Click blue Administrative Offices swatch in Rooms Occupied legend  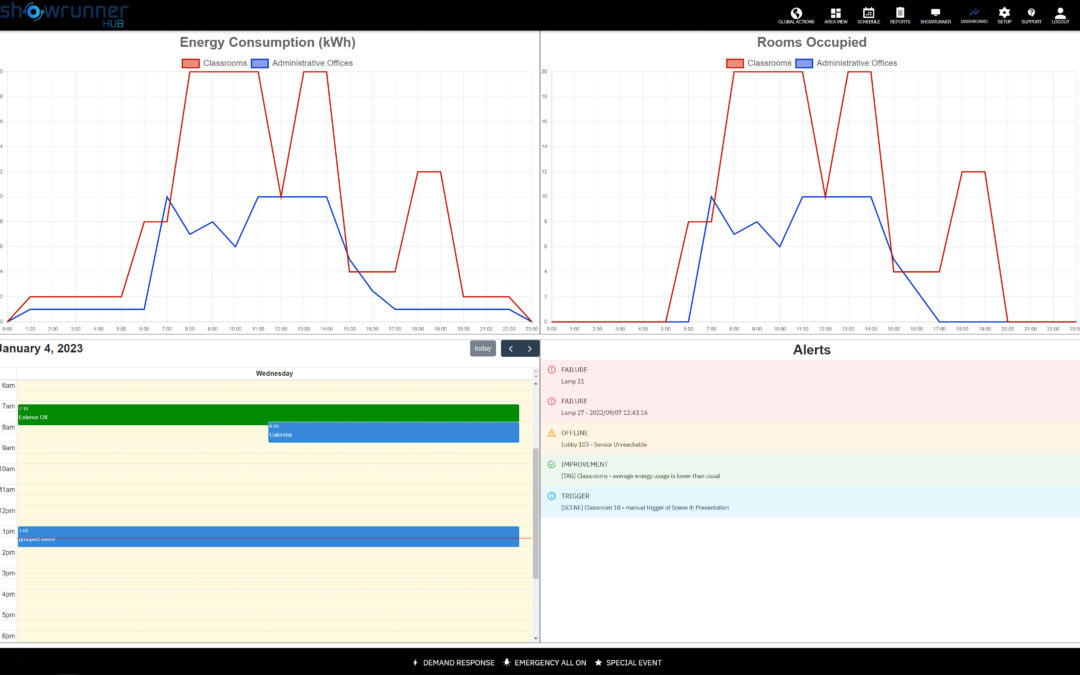click(804, 63)
